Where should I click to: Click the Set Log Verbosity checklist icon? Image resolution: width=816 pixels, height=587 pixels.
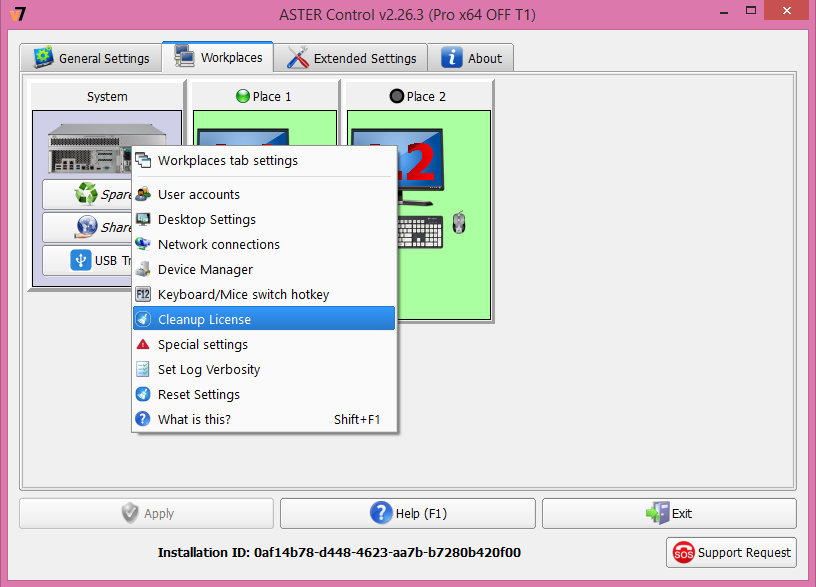(143, 369)
